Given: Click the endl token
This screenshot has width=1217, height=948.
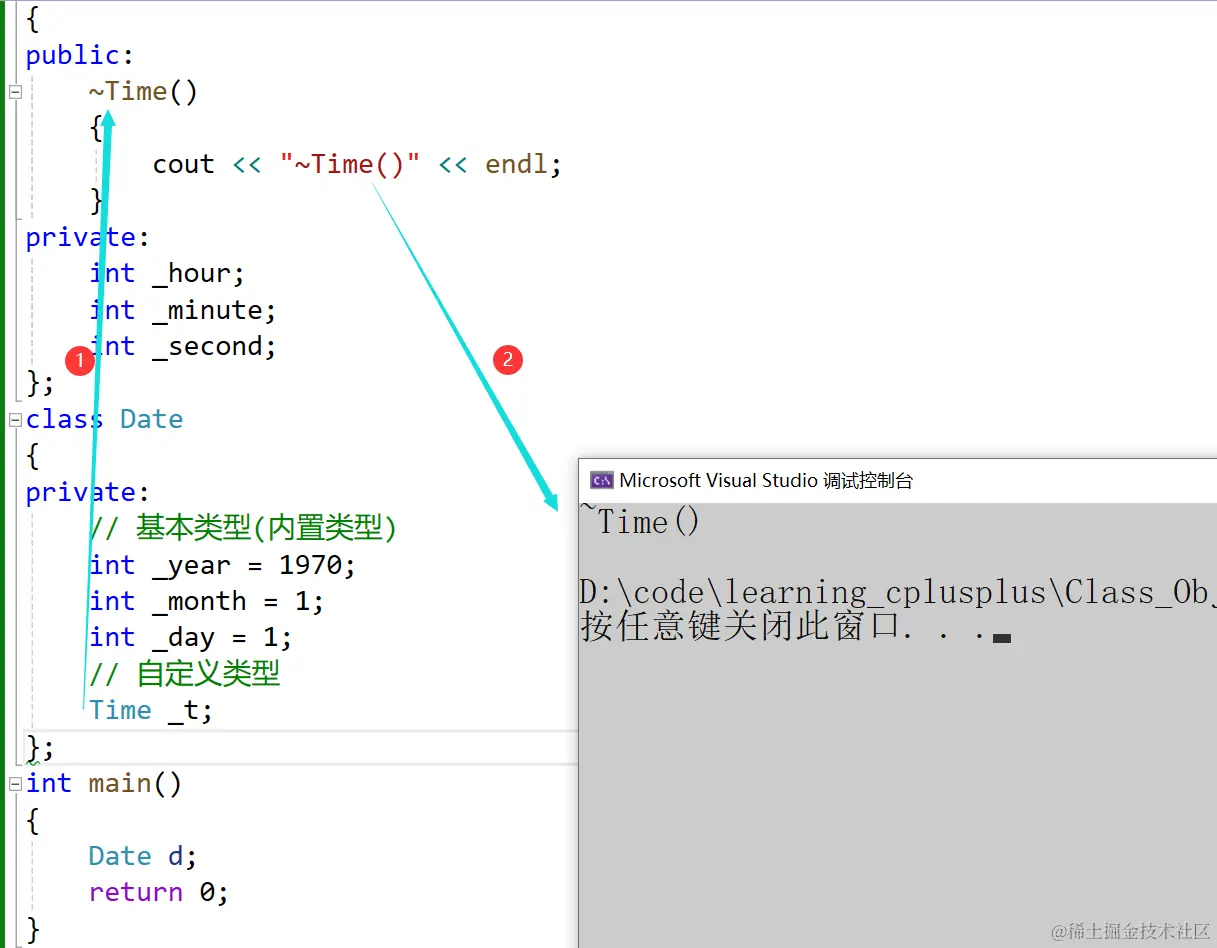Looking at the screenshot, I should pyautogui.click(x=517, y=165).
